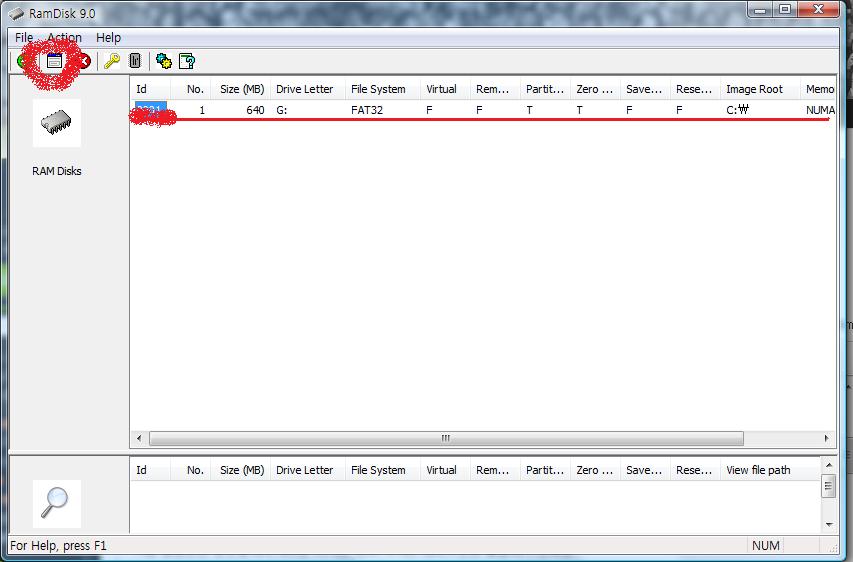Open the properties window toolbar icon

click(54, 61)
